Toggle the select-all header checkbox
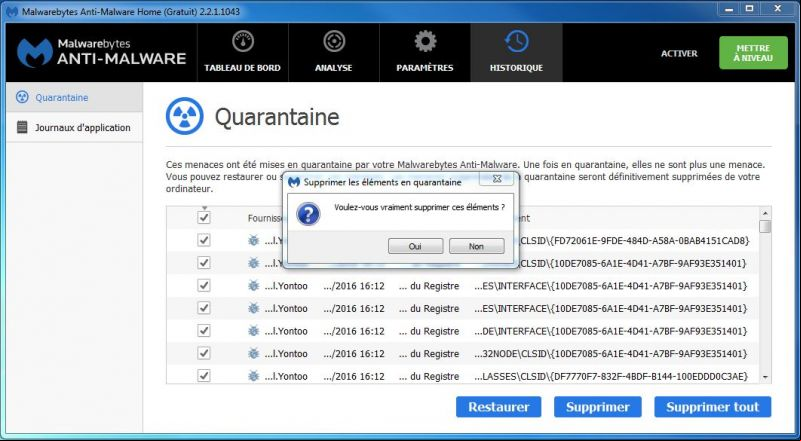Viewport: 801px width, 441px height. click(204, 218)
